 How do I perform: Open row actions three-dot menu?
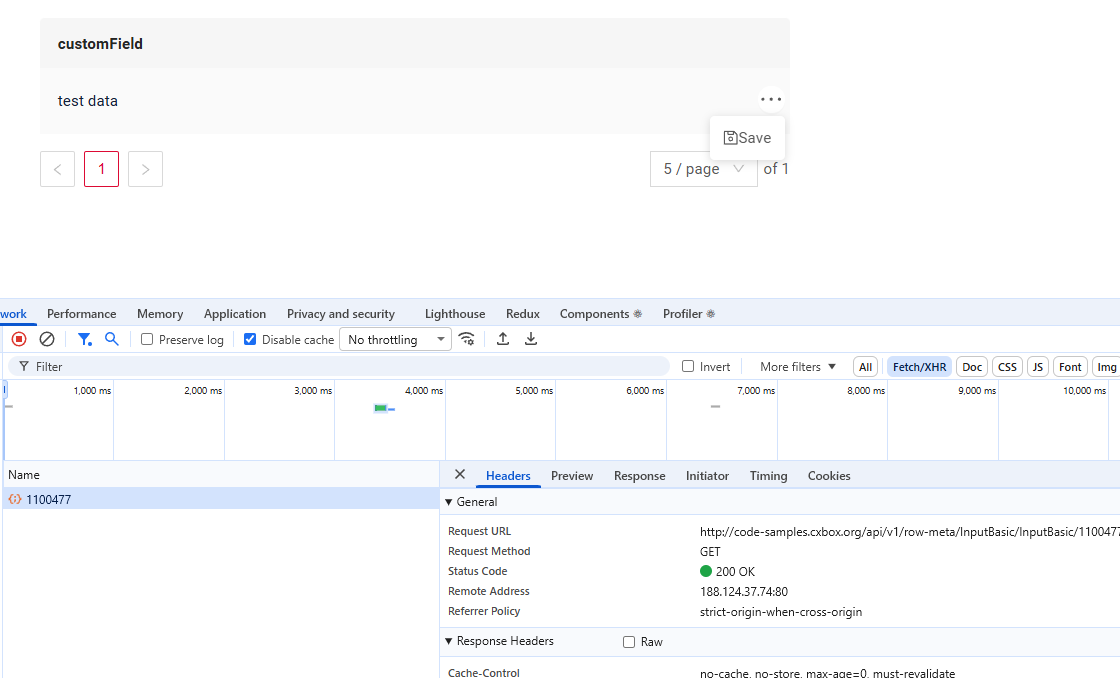tap(770, 99)
